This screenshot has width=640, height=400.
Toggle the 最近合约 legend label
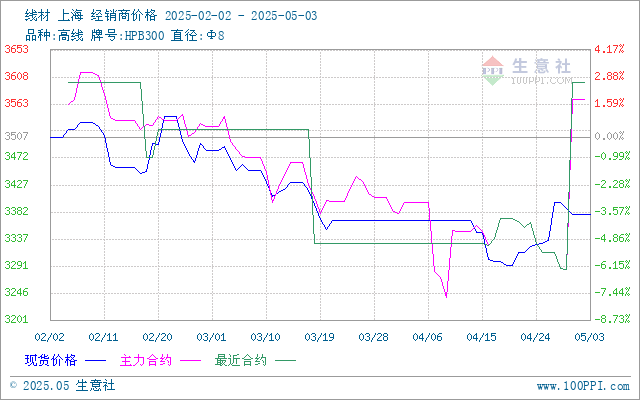[241, 360]
